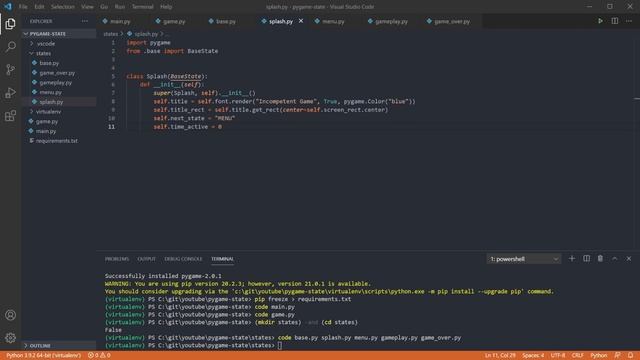This screenshot has height=360, width=640.
Task: Click the states breadcrumb segment
Action: (110, 34)
